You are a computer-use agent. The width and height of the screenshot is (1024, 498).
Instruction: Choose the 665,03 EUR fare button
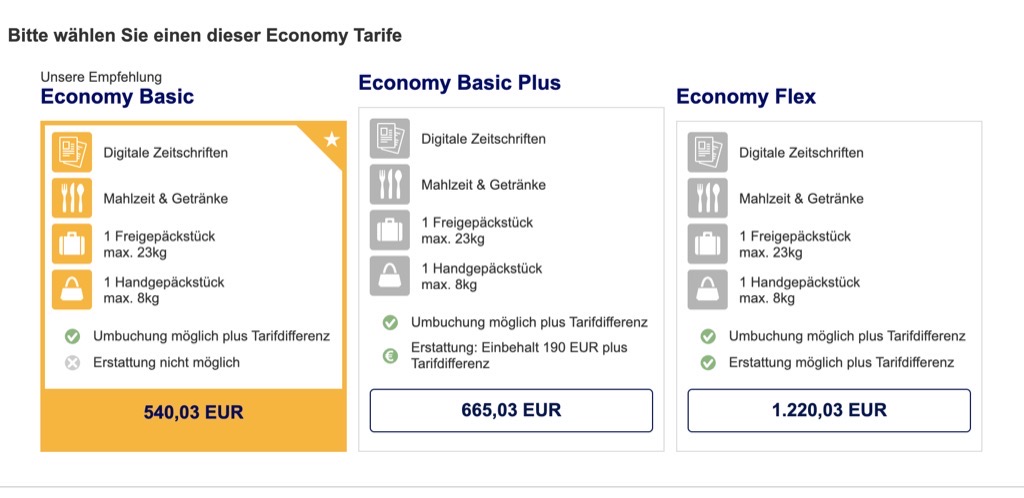(x=511, y=410)
